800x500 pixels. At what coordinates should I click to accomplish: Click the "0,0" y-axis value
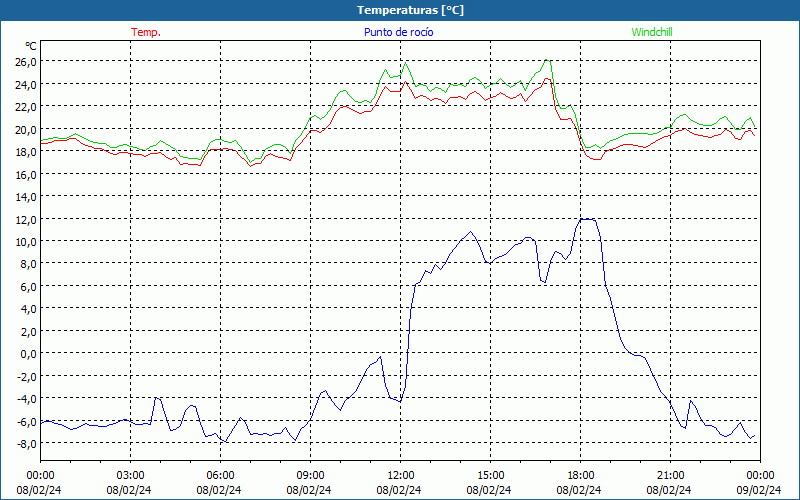pos(29,354)
